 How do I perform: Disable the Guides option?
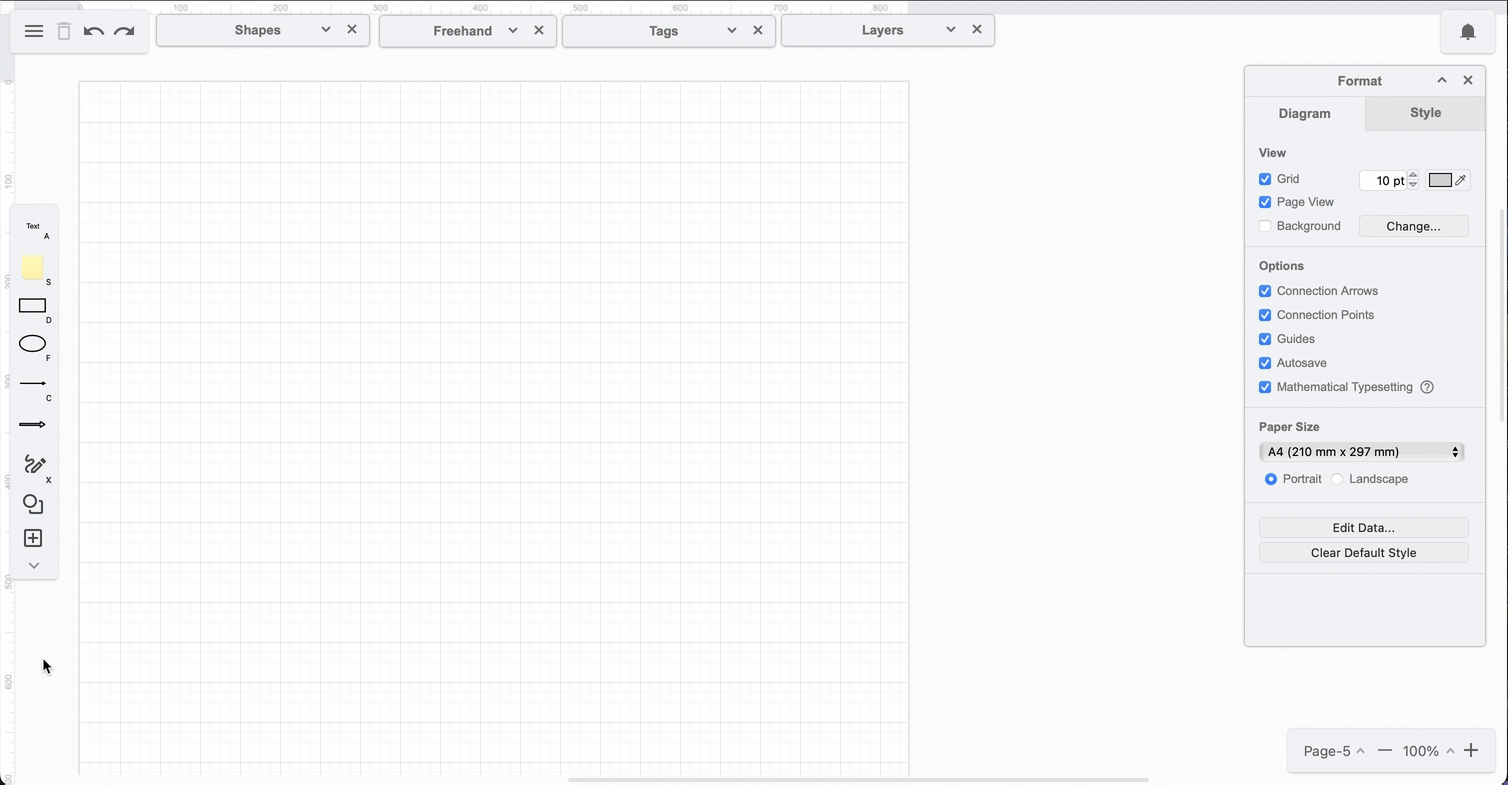pos(1265,339)
